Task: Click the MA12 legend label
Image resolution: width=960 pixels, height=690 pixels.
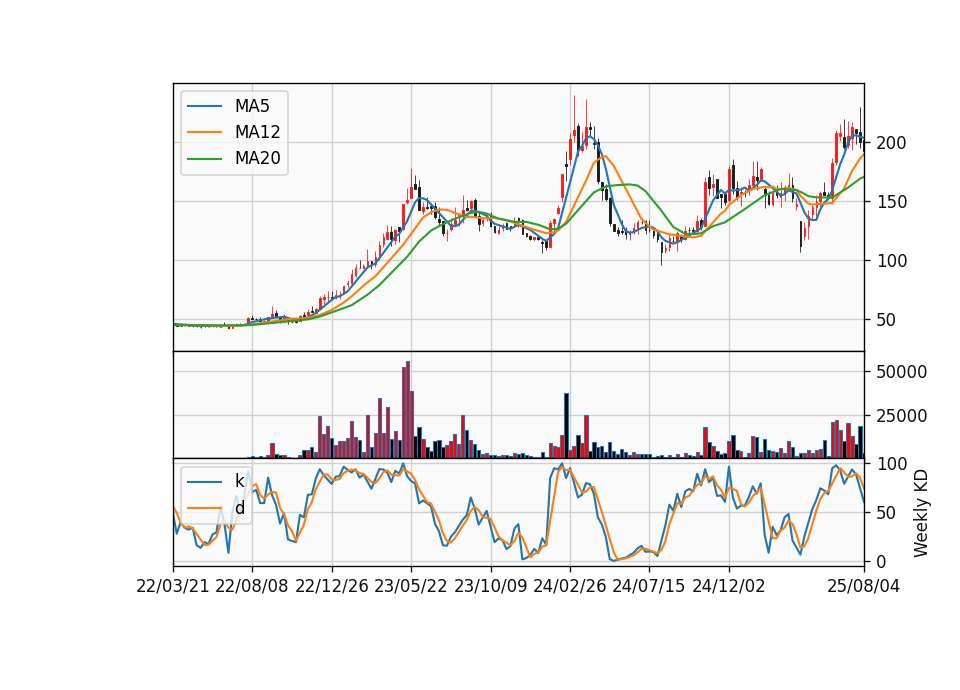Action: tap(257, 132)
